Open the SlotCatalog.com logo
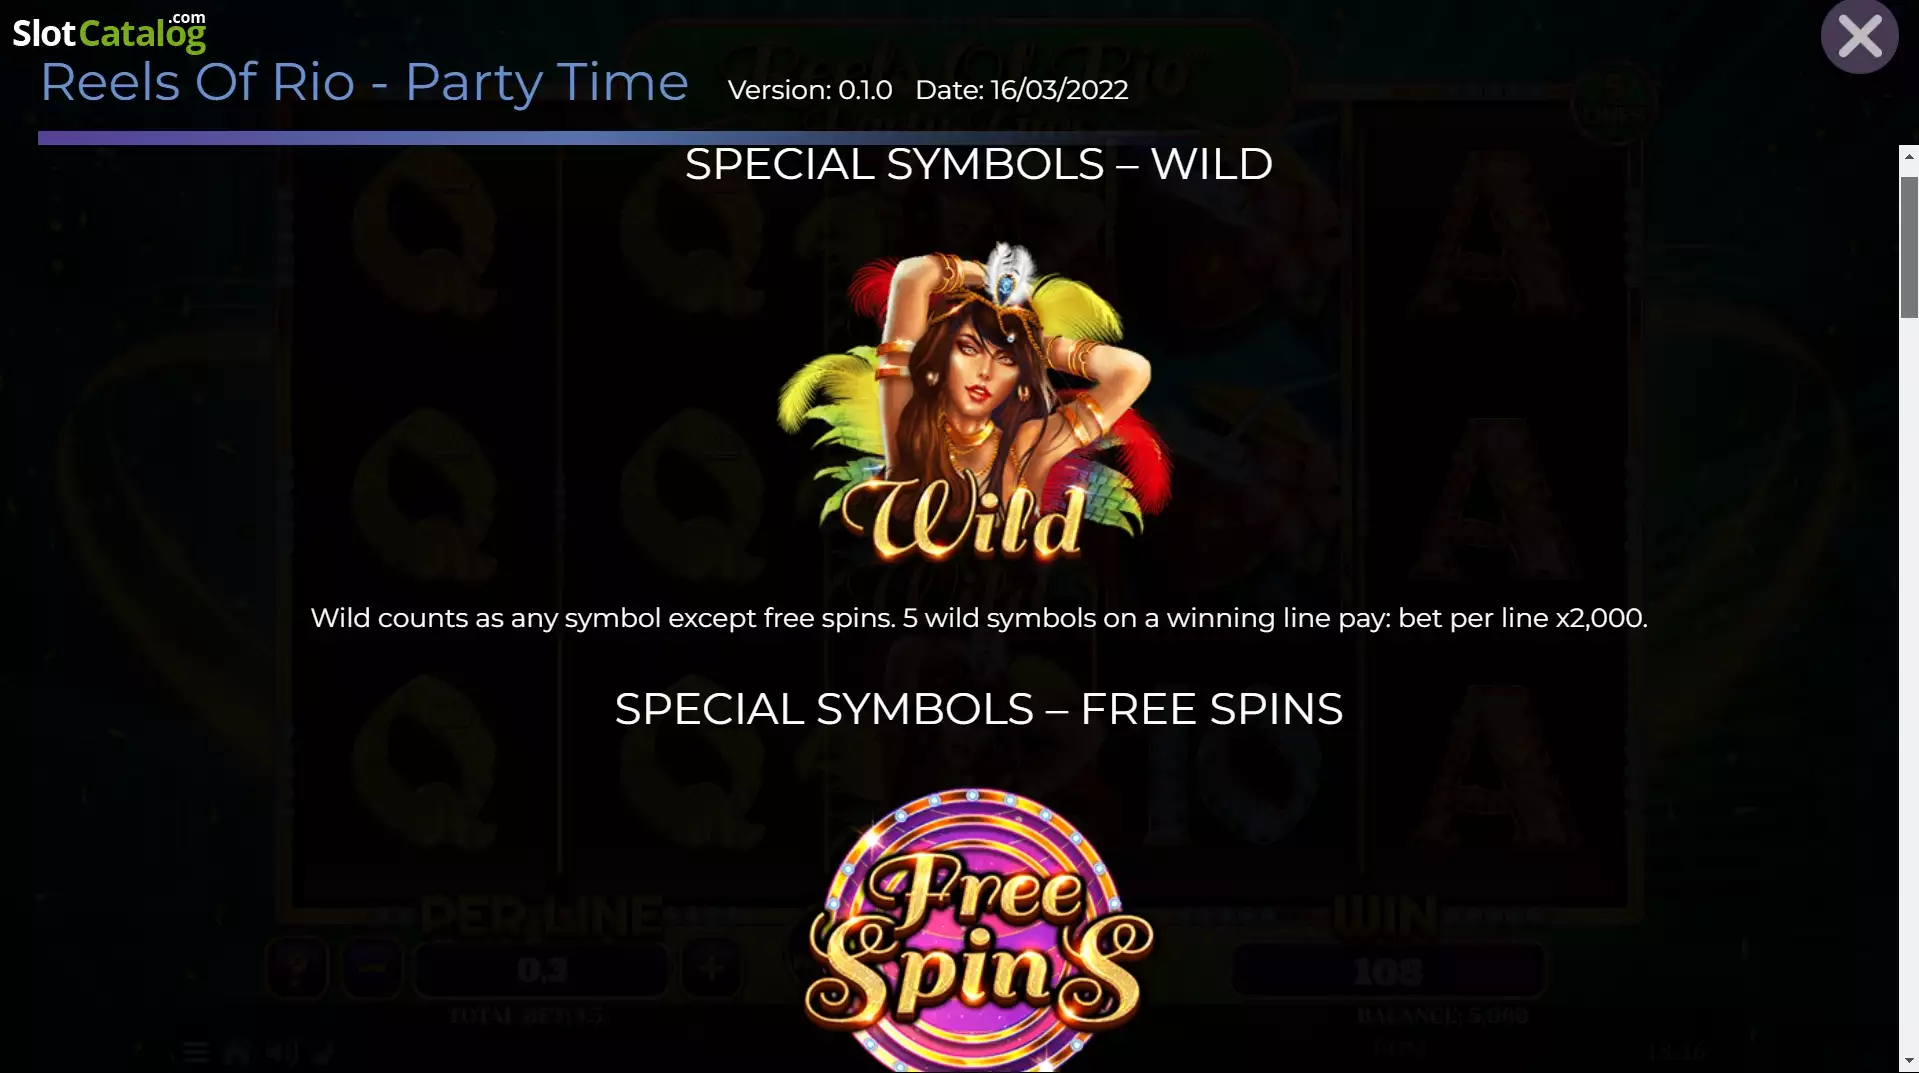Image resolution: width=1919 pixels, height=1073 pixels. click(x=109, y=32)
